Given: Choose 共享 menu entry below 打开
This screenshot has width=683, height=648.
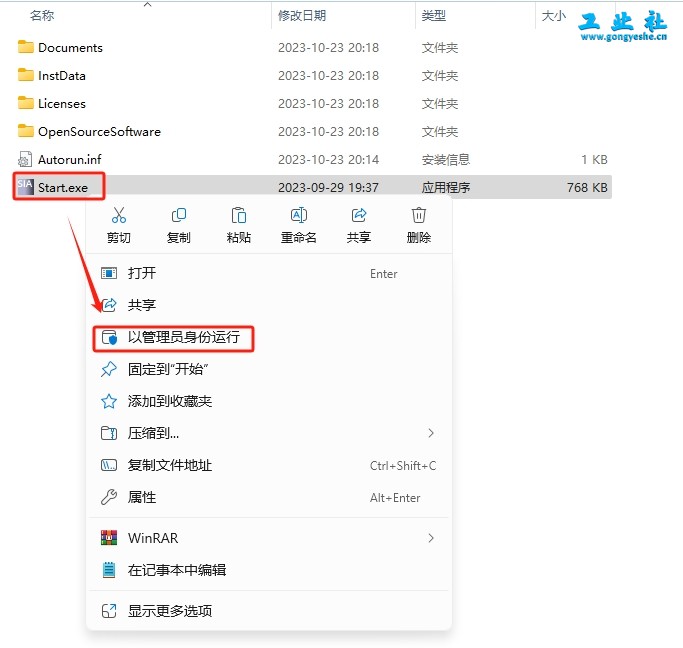Looking at the screenshot, I should pos(269,305).
